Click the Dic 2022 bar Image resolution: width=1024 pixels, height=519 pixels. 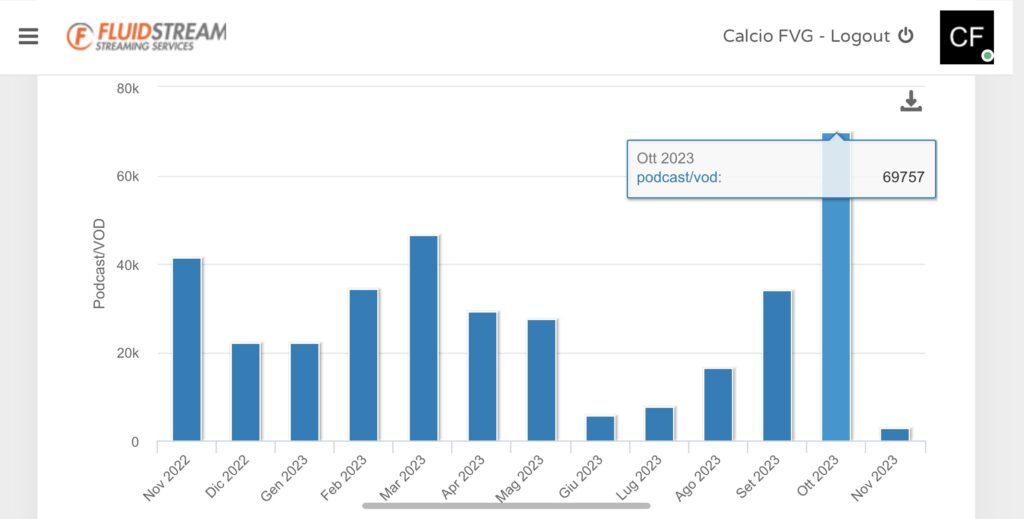coord(246,391)
